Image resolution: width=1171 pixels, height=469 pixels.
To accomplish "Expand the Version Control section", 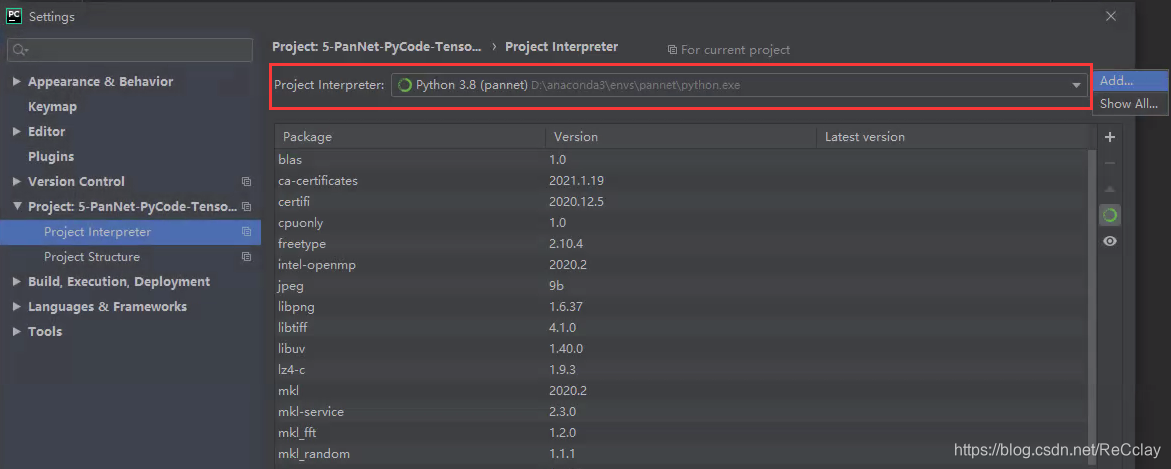I will [x=16, y=181].
